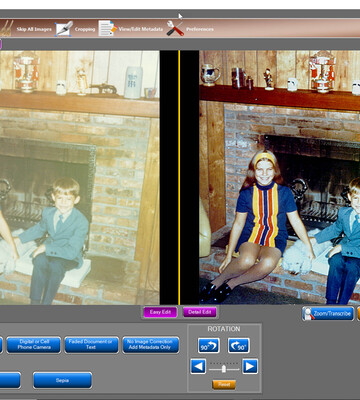Click the Zoom/Transcribe magnifier button
This screenshot has width=360, height=400.
[328, 314]
